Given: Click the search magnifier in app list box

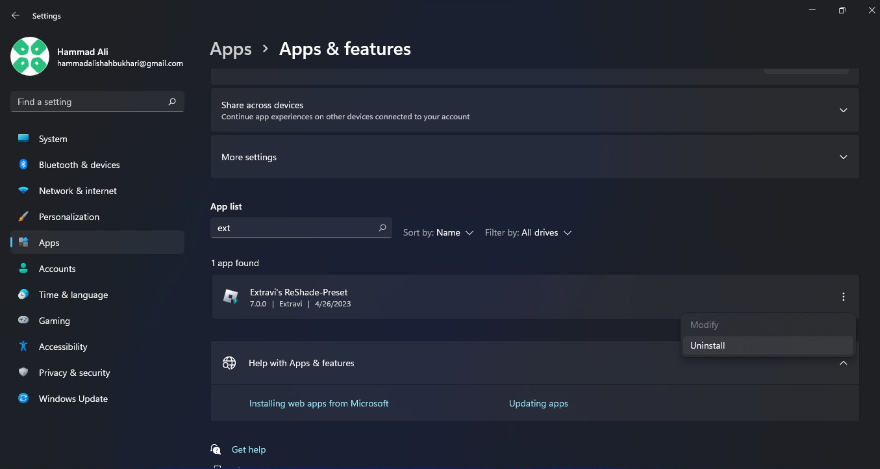Looking at the screenshot, I should pyautogui.click(x=382, y=228).
